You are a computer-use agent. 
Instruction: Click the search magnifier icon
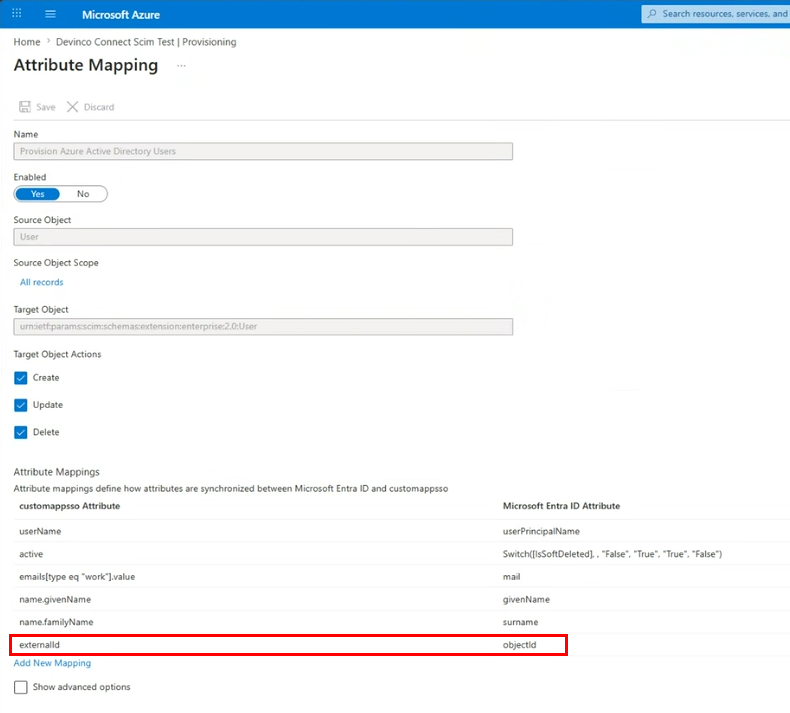pyautogui.click(x=652, y=14)
